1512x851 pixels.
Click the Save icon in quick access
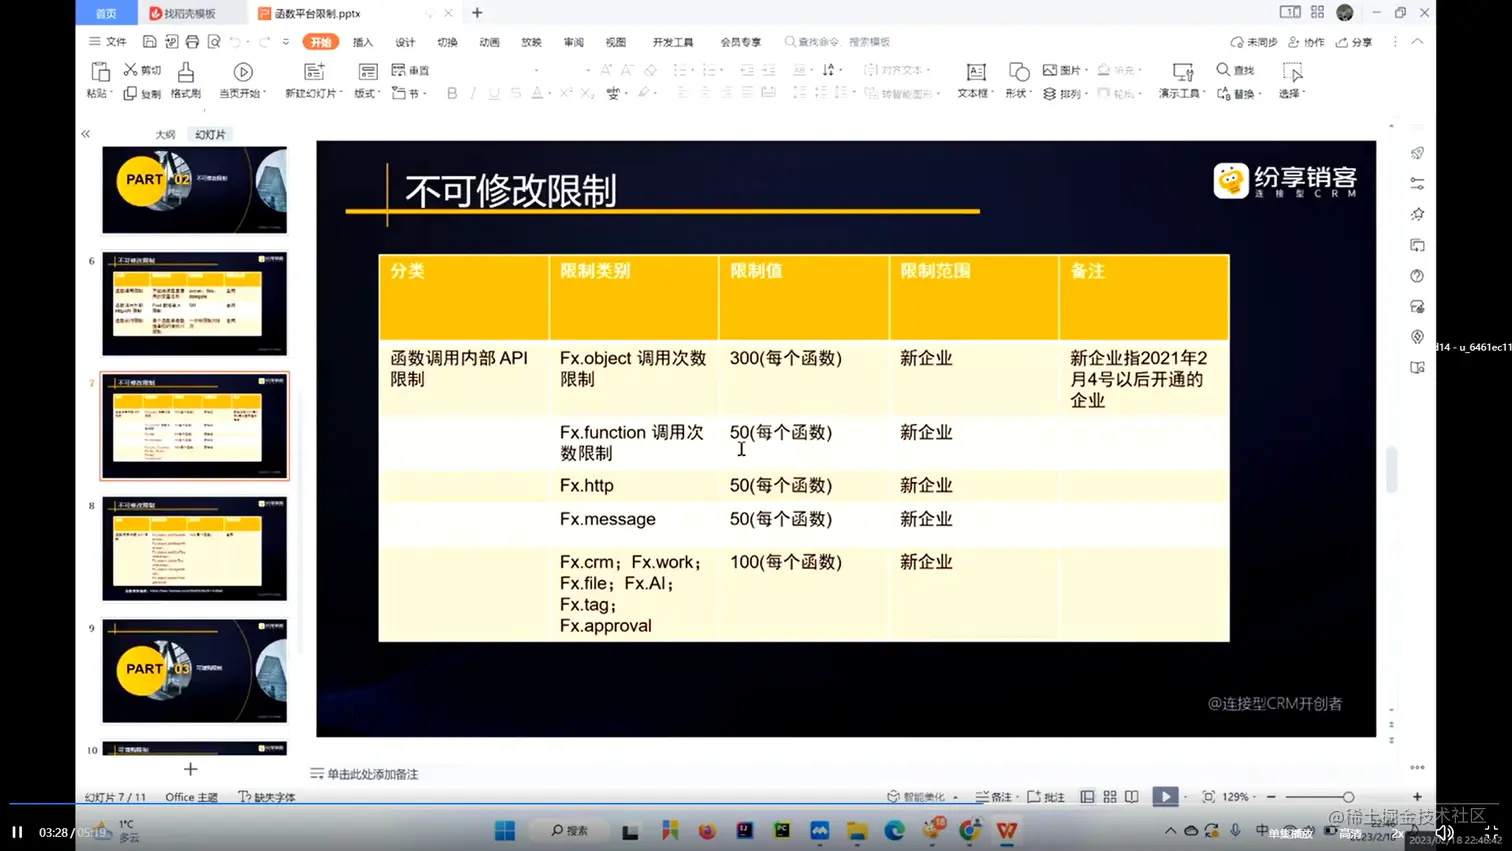click(149, 42)
